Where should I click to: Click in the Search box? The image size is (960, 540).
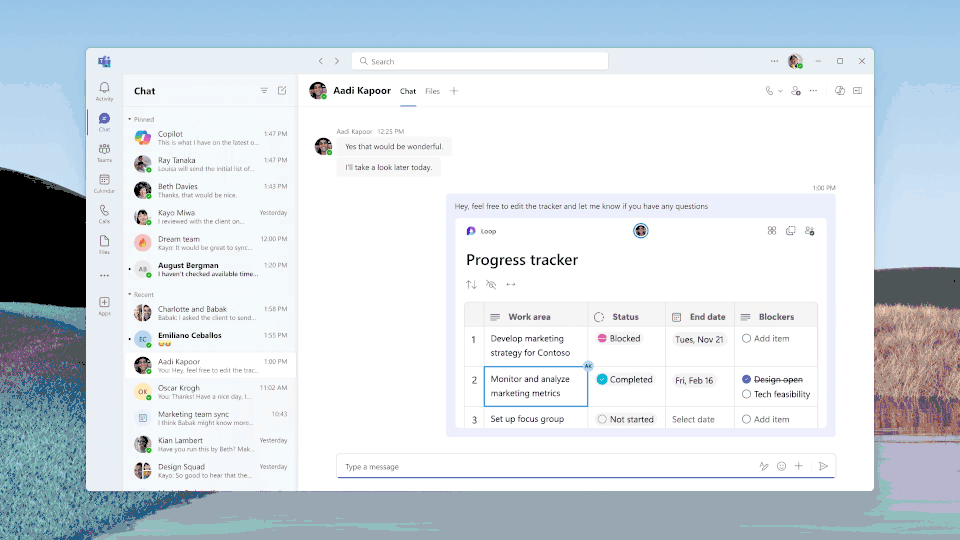coord(480,61)
